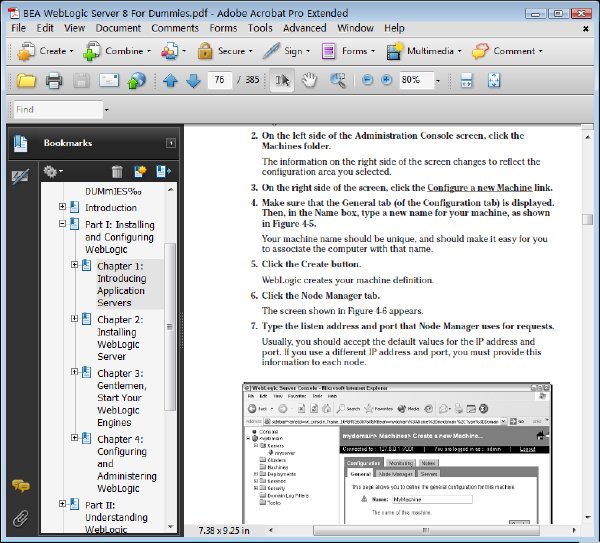The image size is (600, 543).
Task: Click the Email envelope icon
Action: (109, 80)
